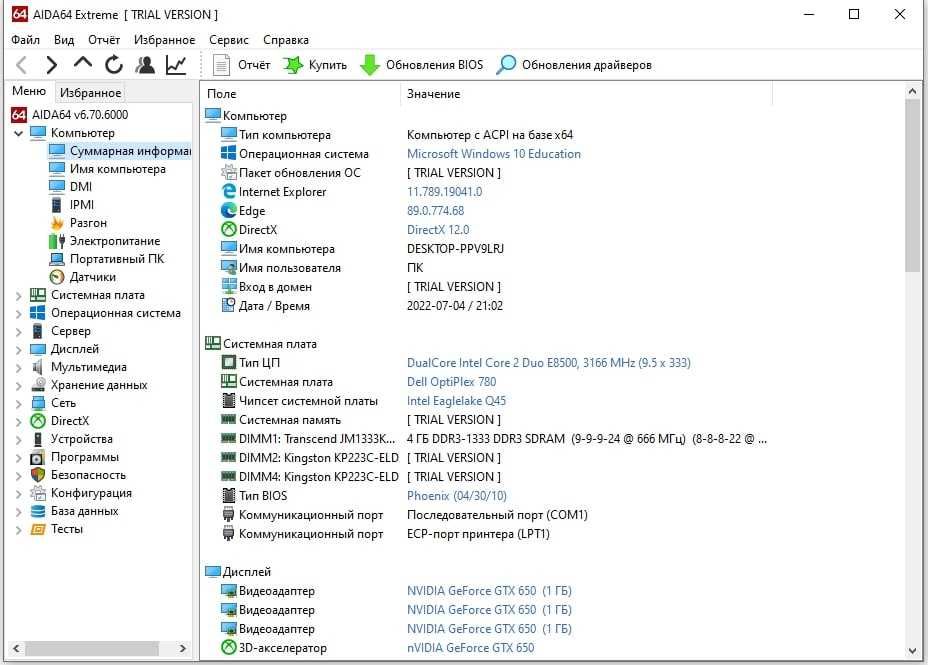This screenshot has width=928, height=665.
Task: Open the Сервис menu
Action: tap(228, 40)
